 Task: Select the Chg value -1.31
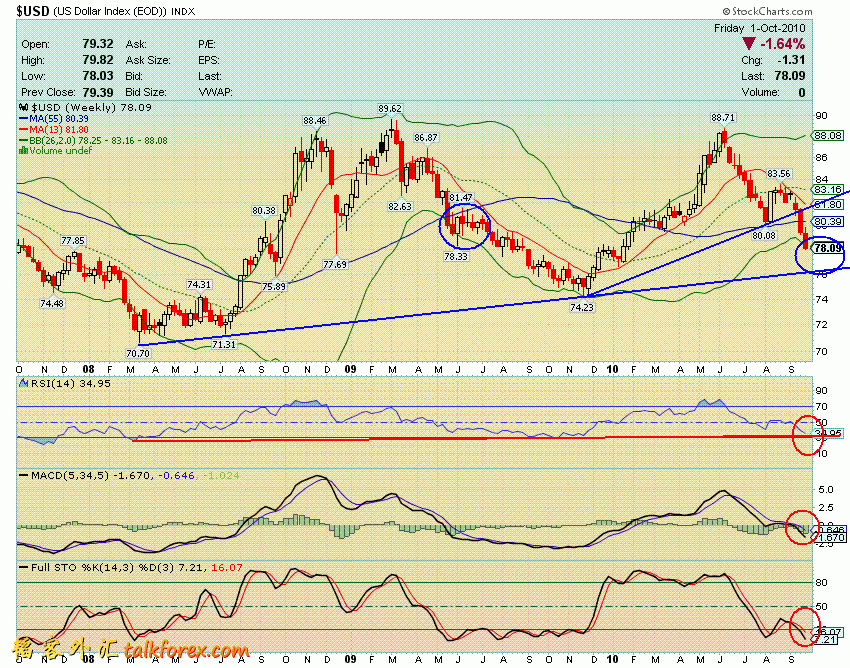[791, 60]
